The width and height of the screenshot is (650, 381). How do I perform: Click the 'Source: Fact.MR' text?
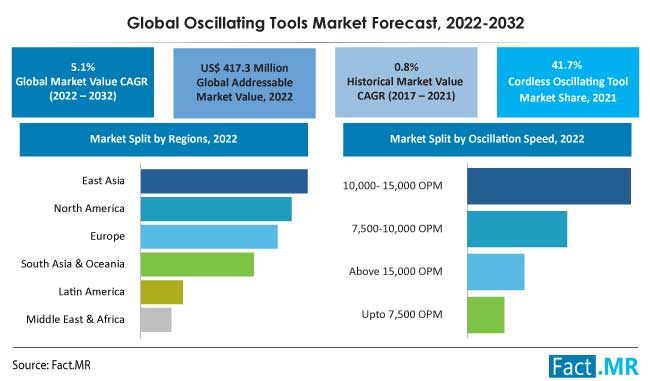click(51, 365)
